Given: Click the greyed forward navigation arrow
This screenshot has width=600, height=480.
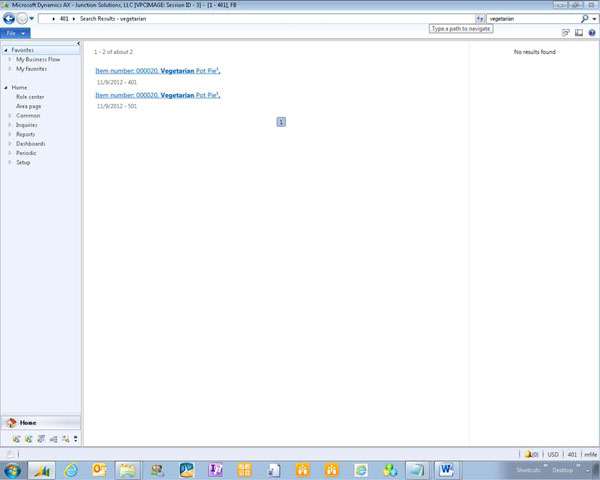Looking at the screenshot, I should coord(22,18).
